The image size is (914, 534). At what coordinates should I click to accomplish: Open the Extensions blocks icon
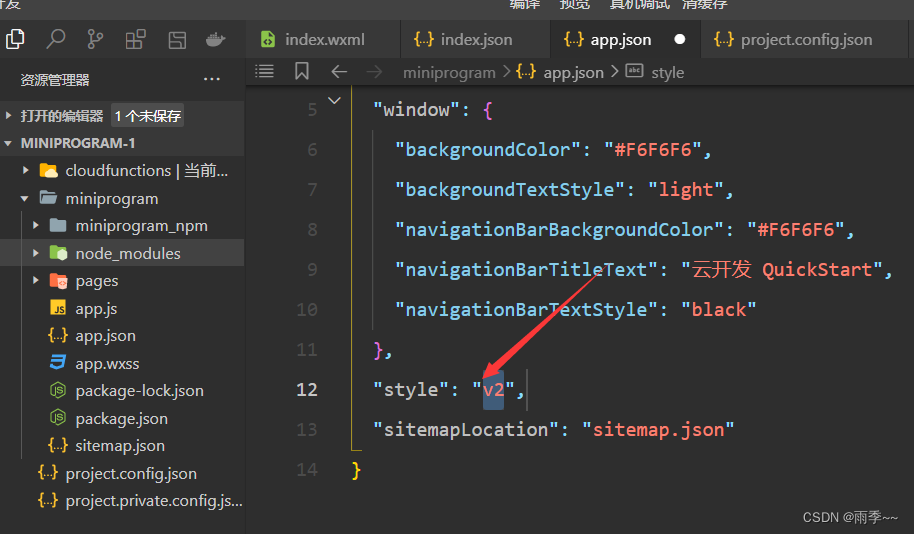135,40
